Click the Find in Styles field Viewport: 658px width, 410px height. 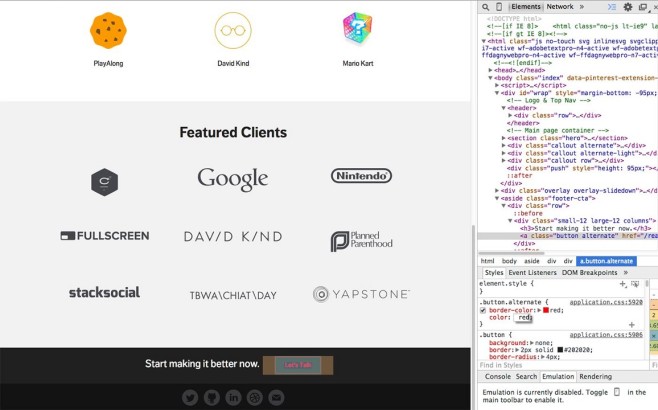(x=563, y=365)
